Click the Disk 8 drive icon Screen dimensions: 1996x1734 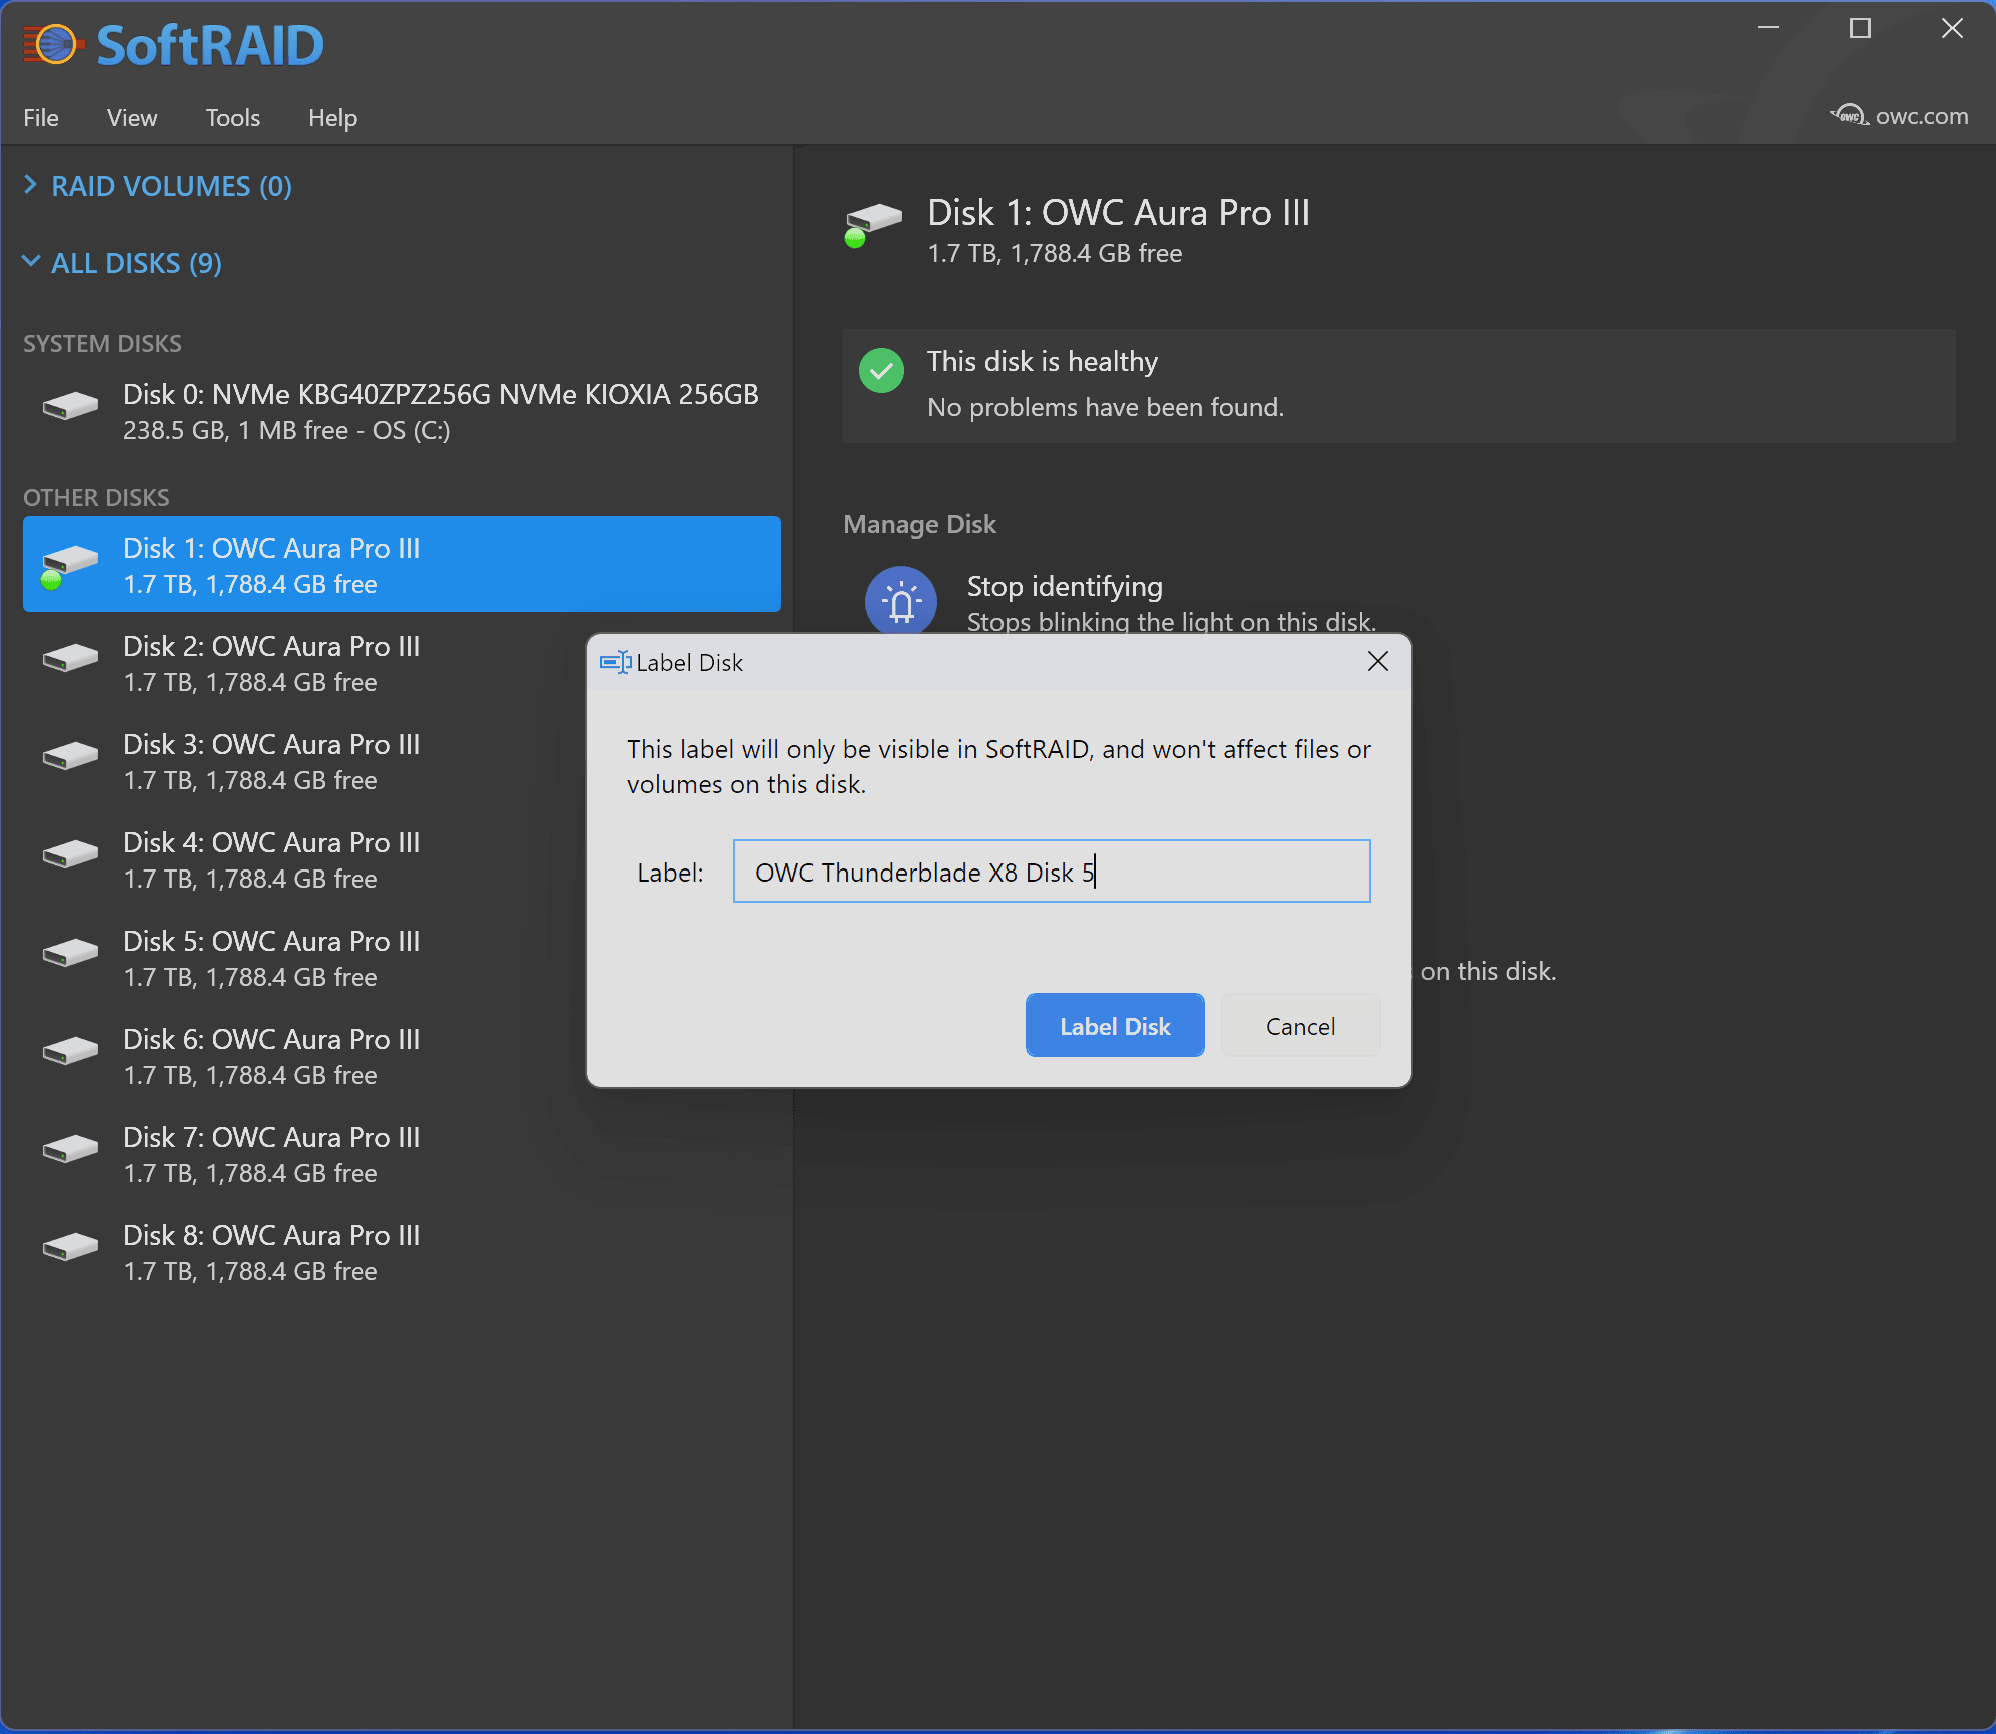tap(70, 1247)
